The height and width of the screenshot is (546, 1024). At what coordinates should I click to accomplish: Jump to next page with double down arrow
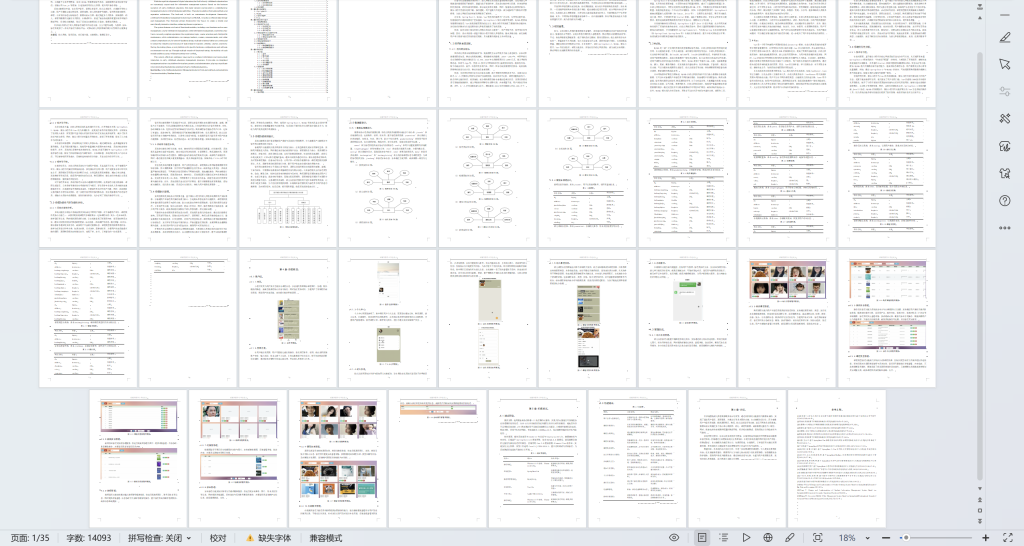coord(979,521)
